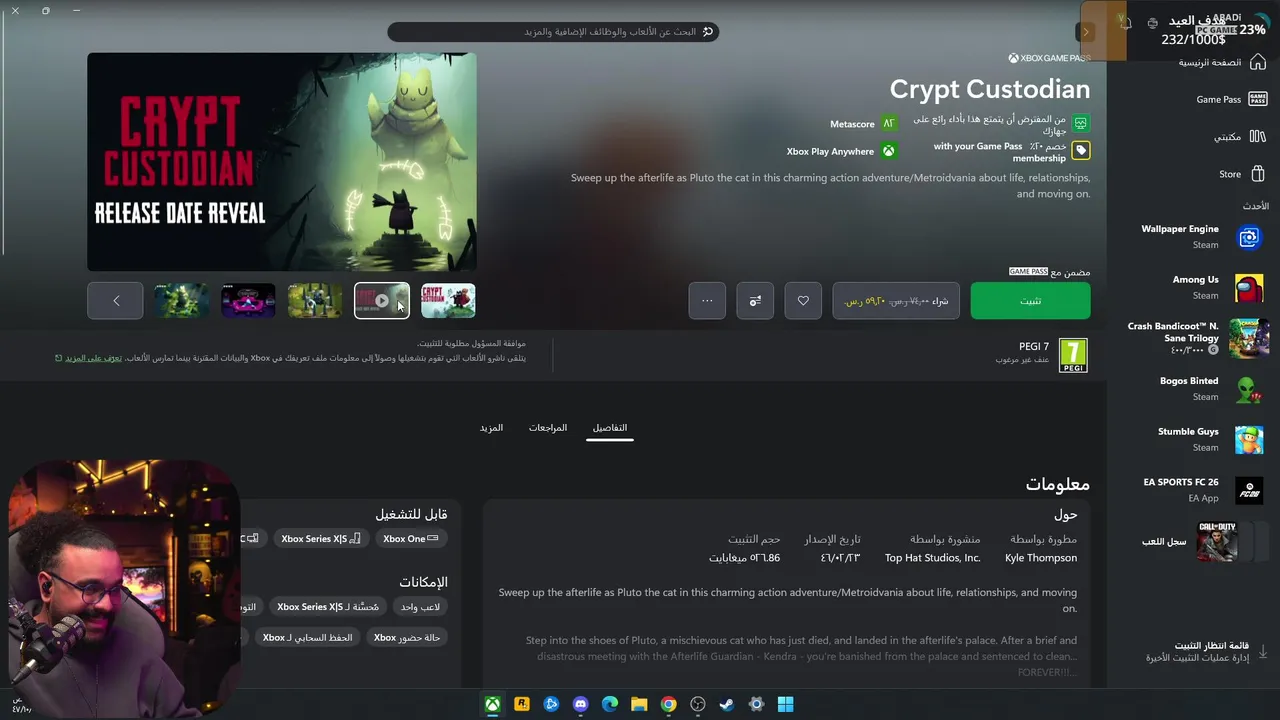1280x720 pixels.
Task: Switch to the More tab
Action: tap(491, 428)
